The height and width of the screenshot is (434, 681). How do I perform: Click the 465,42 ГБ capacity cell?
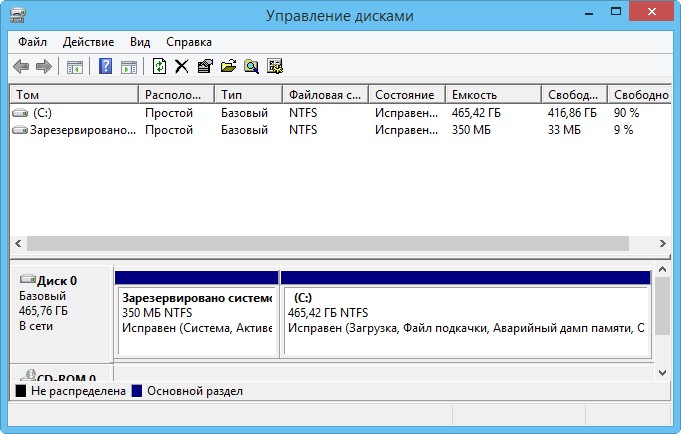476,113
